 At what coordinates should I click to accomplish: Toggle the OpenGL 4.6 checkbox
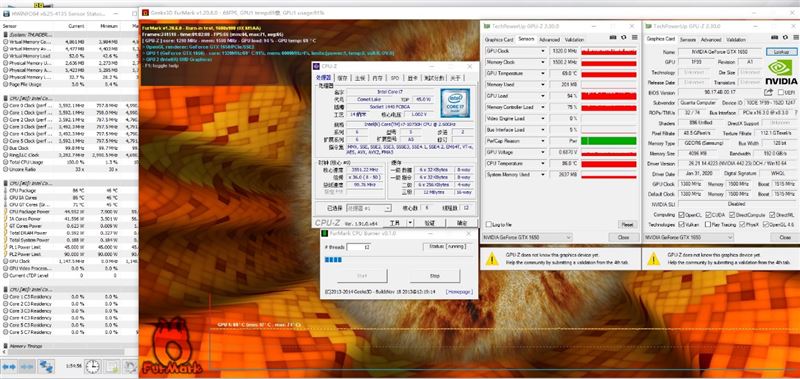pyautogui.click(x=767, y=224)
